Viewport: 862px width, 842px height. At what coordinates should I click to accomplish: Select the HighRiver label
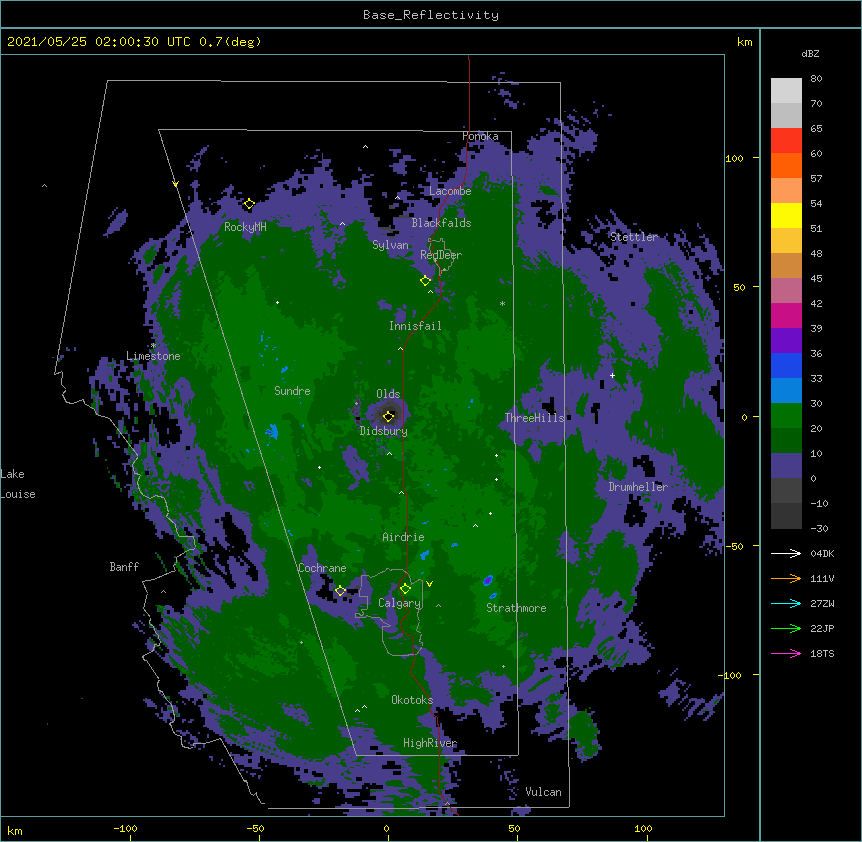430,743
